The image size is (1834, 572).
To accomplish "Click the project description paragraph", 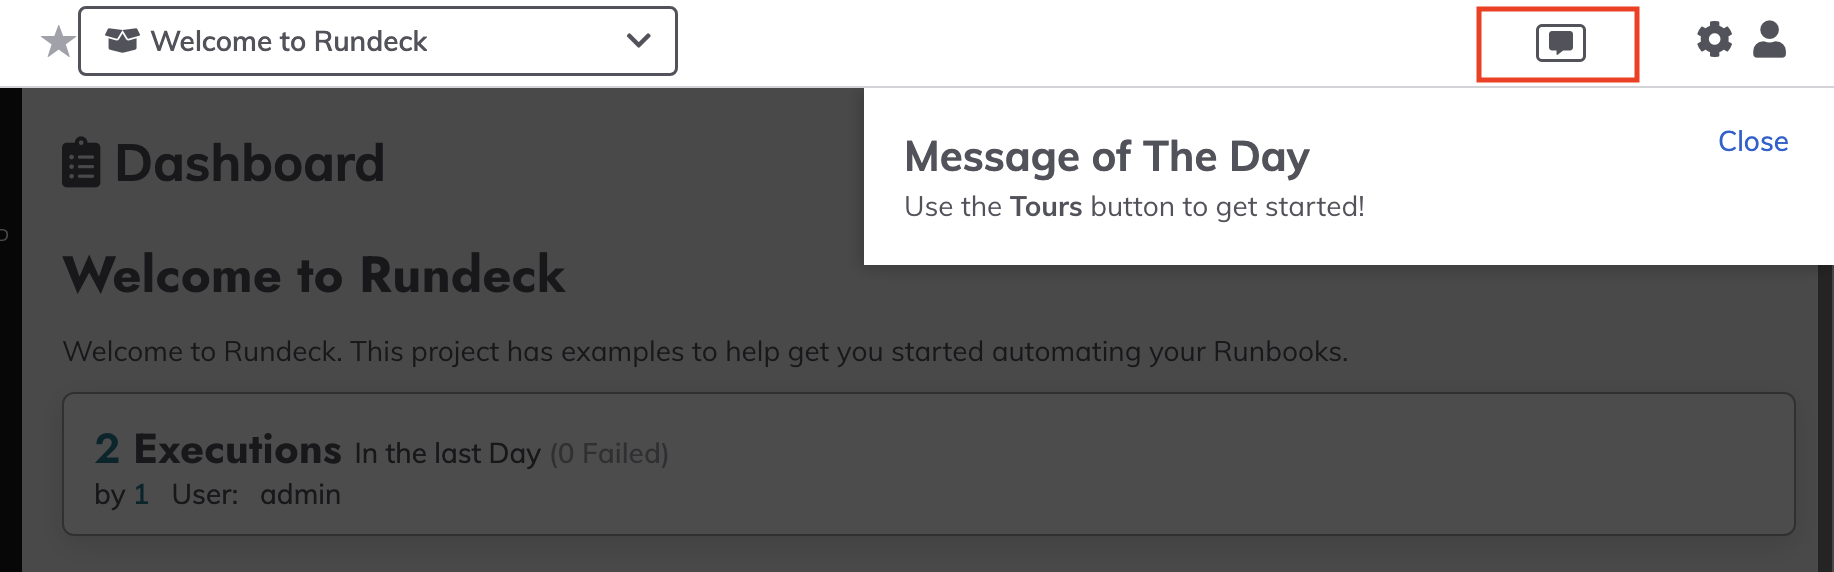I will tap(705, 352).
